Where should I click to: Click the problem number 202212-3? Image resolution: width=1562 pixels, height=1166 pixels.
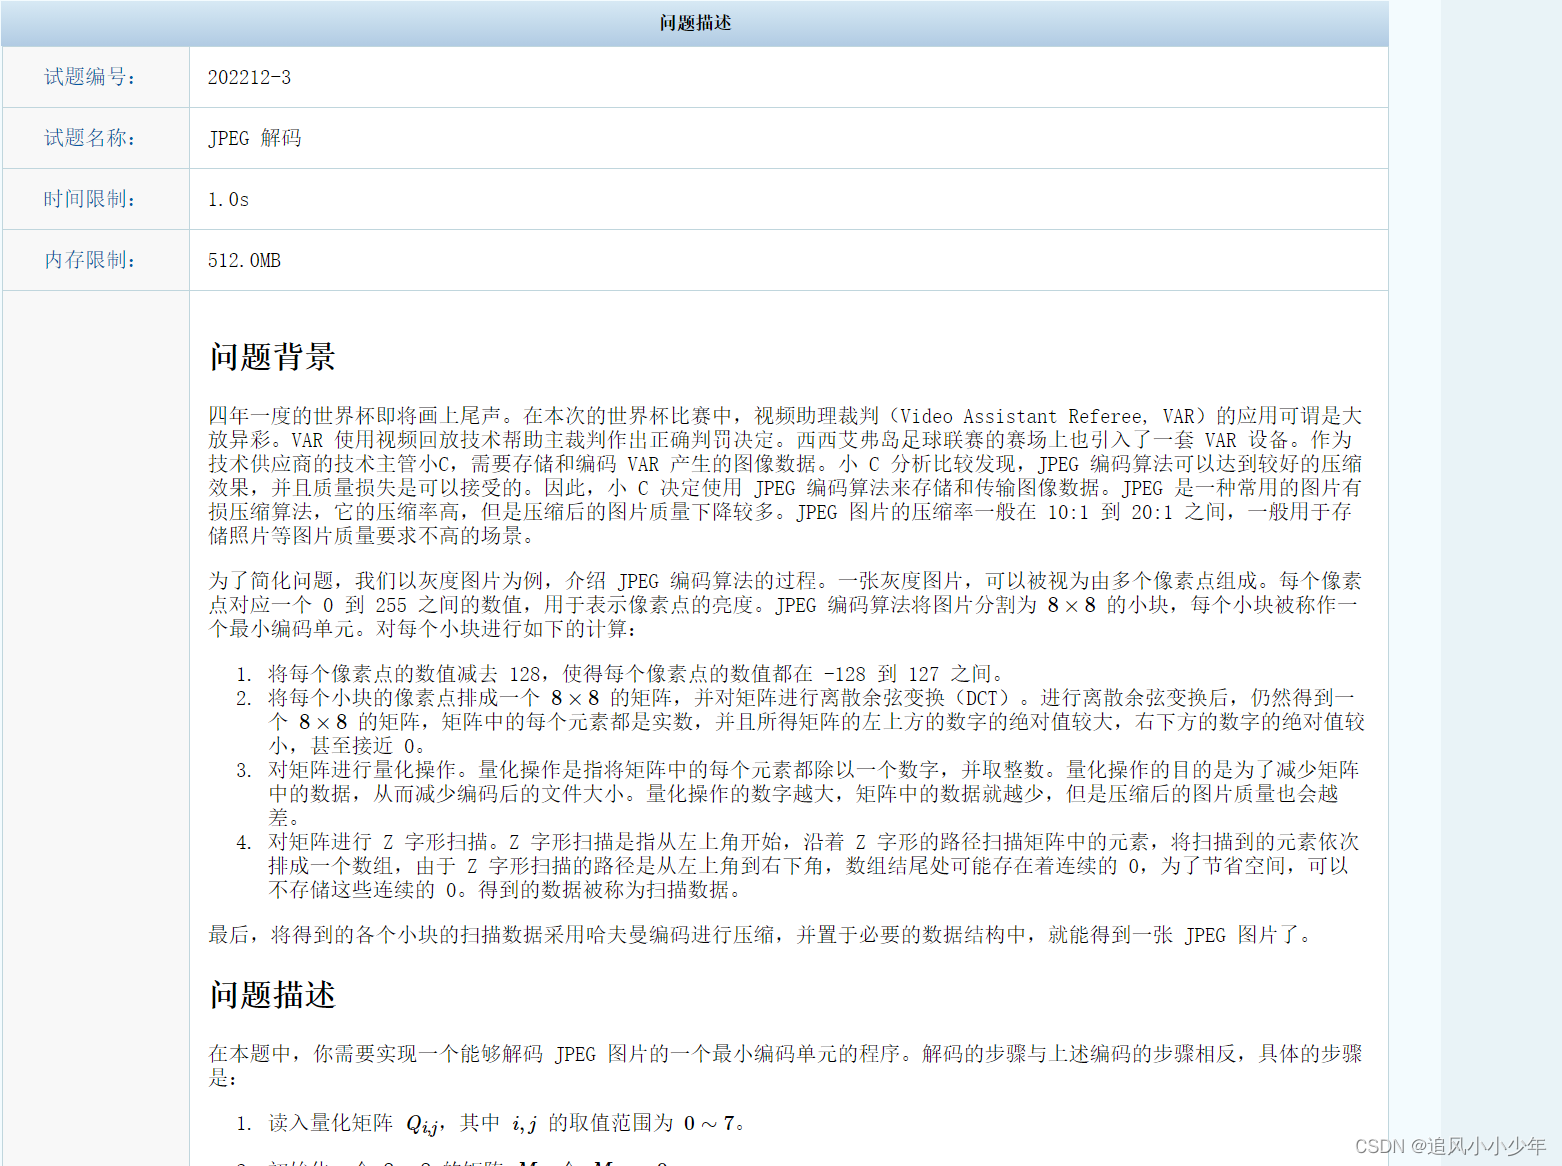[x=249, y=77]
